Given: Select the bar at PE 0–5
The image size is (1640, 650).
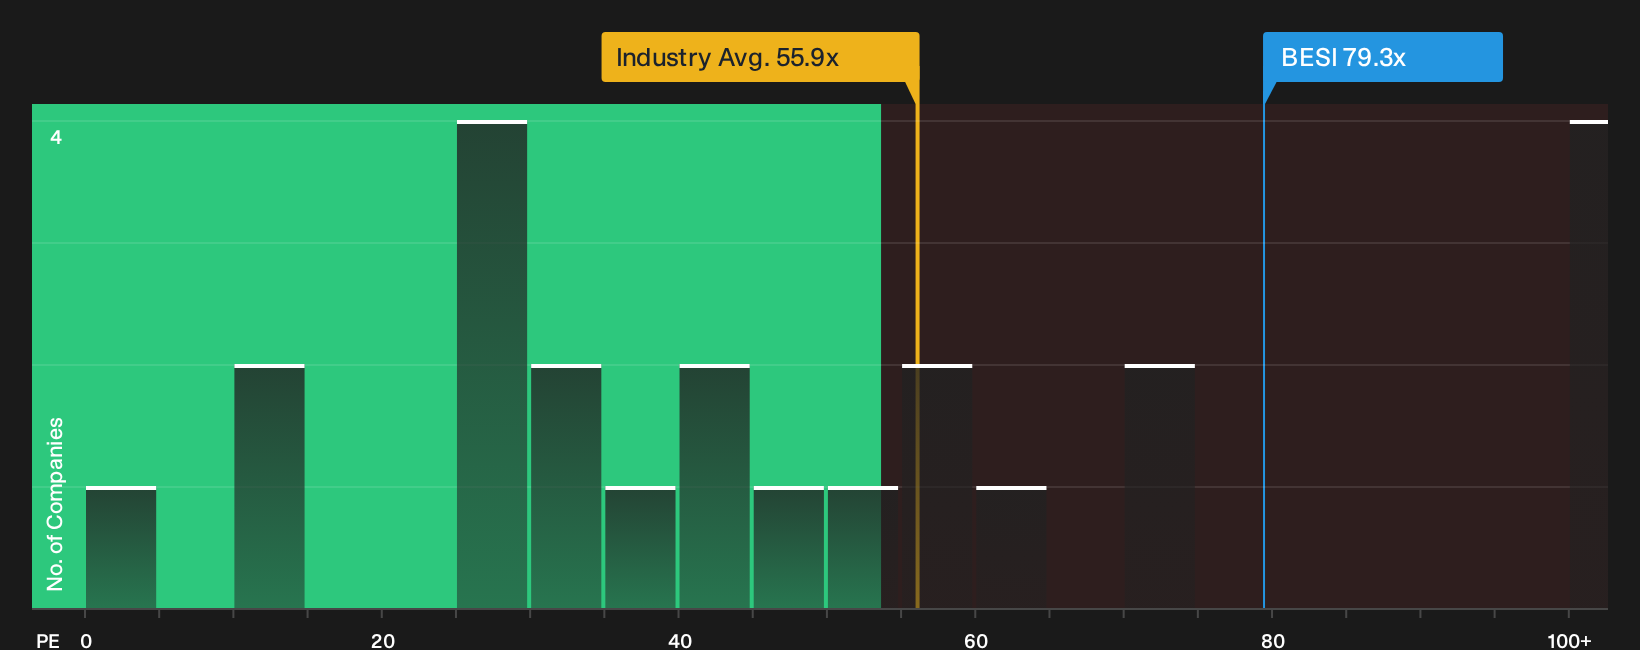Looking at the screenshot, I should tap(121, 547).
